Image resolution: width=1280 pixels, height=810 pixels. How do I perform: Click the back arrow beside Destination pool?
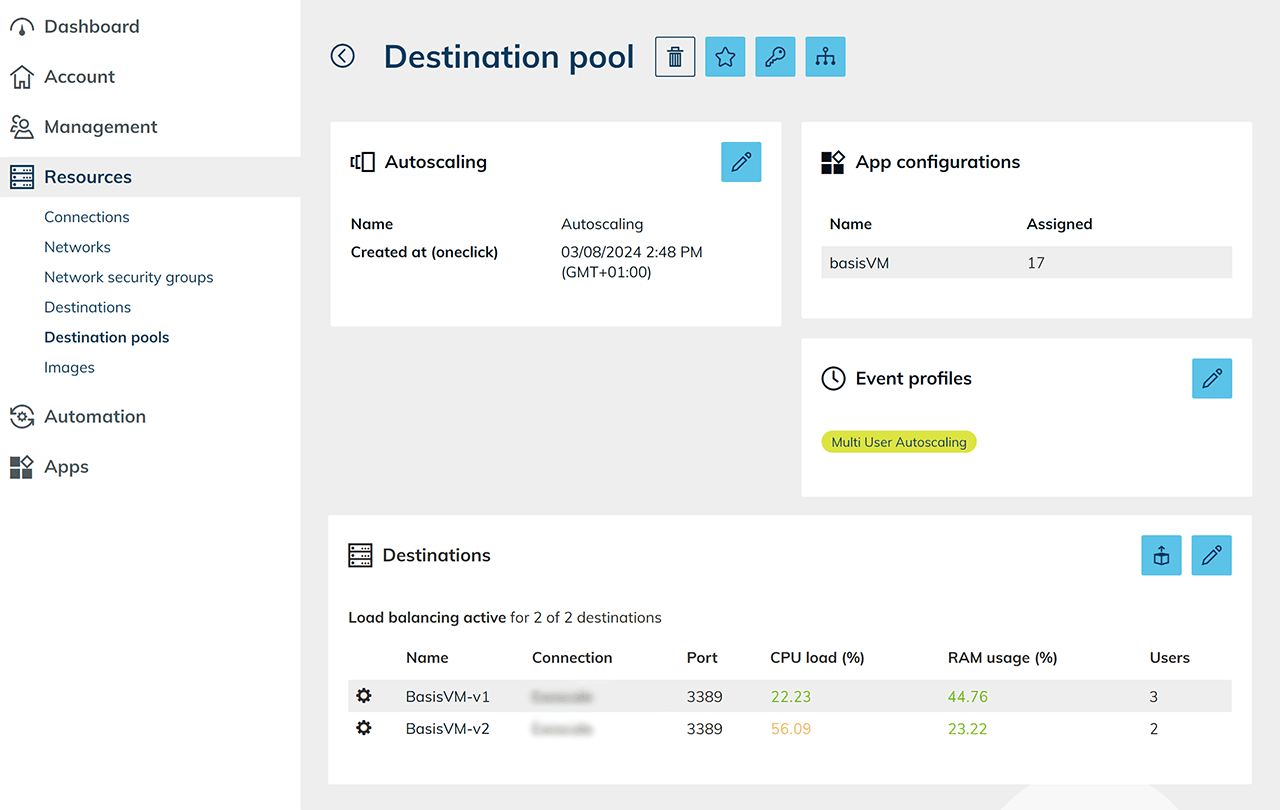pos(343,56)
